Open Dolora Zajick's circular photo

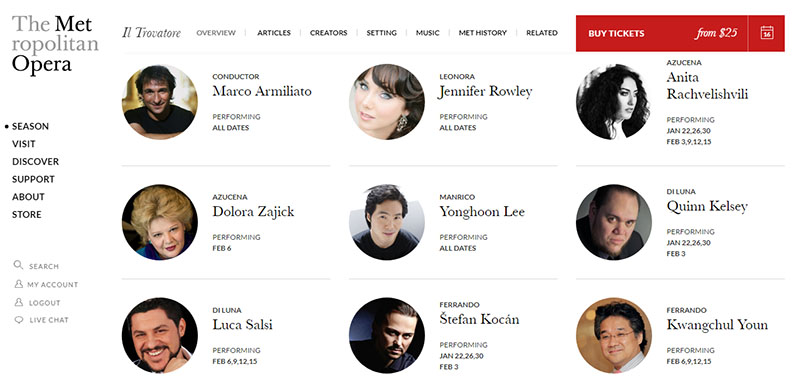click(160, 222)
